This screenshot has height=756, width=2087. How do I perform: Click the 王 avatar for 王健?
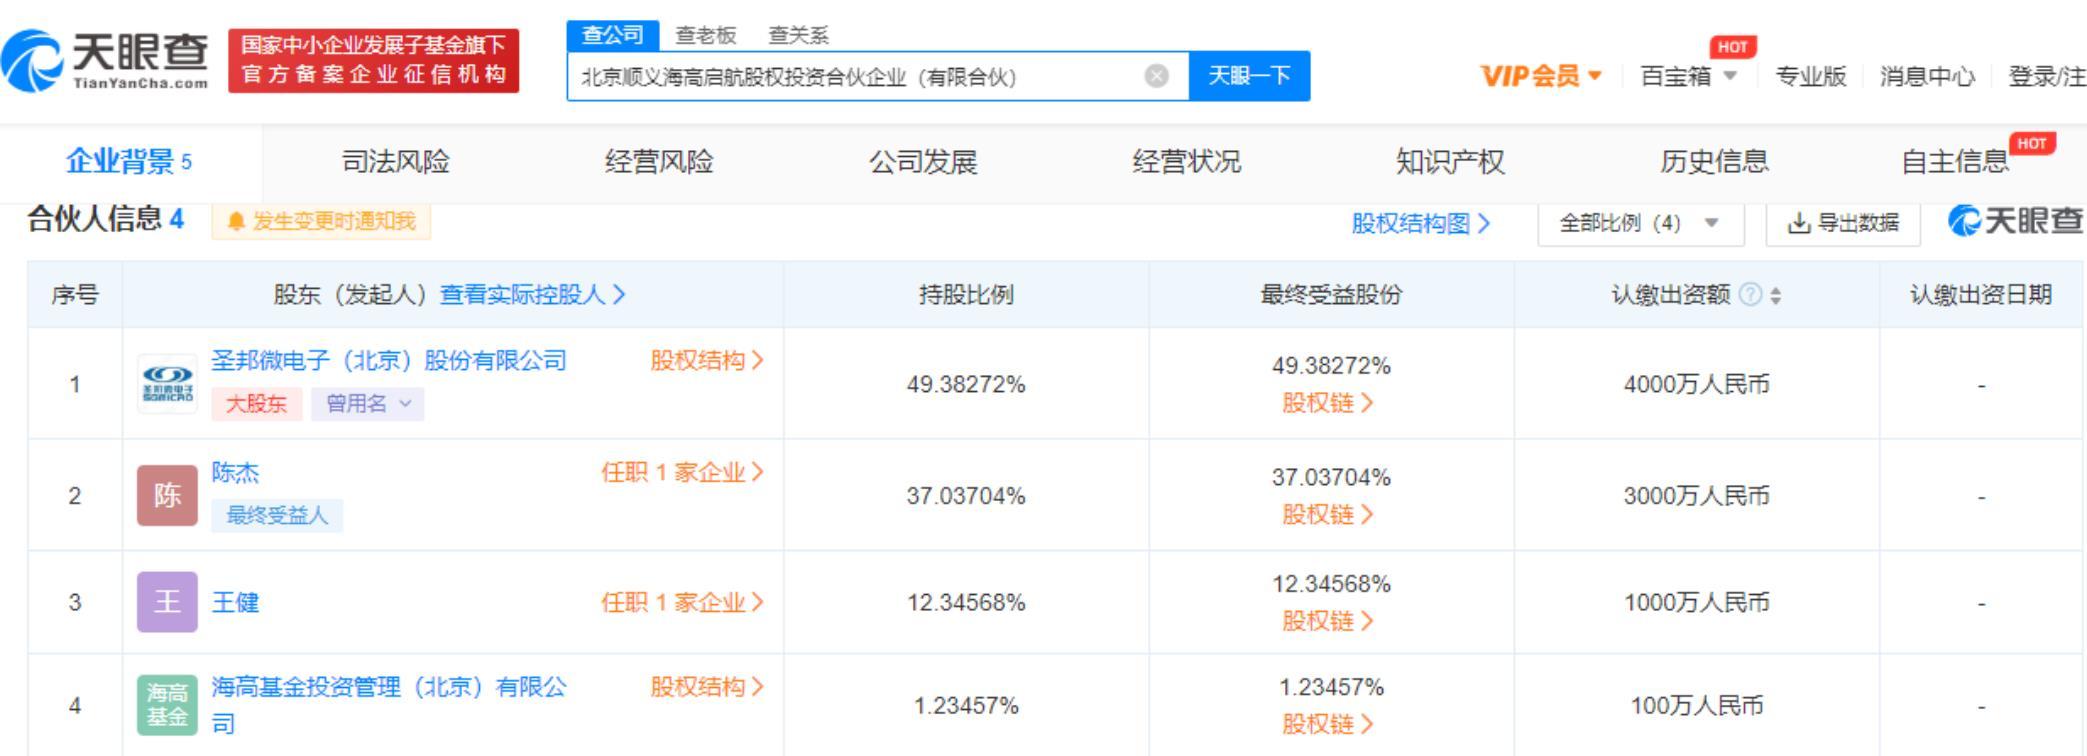coord(167,602)
